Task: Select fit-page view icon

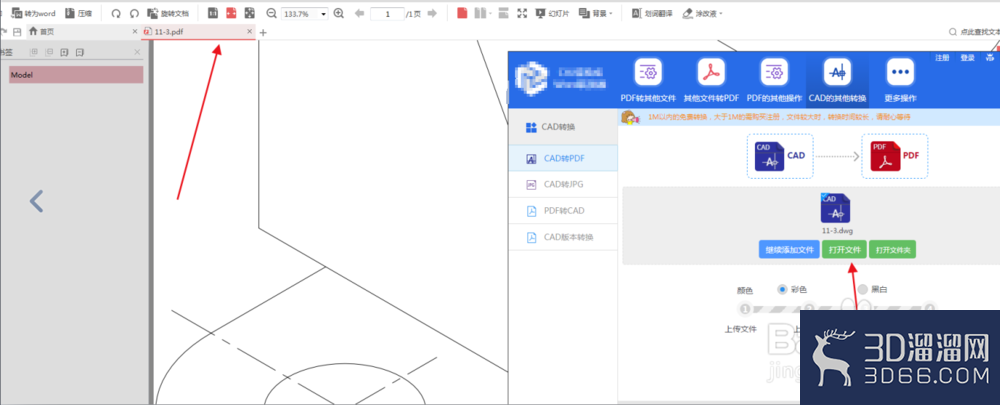Action: (x=249, y=13)
